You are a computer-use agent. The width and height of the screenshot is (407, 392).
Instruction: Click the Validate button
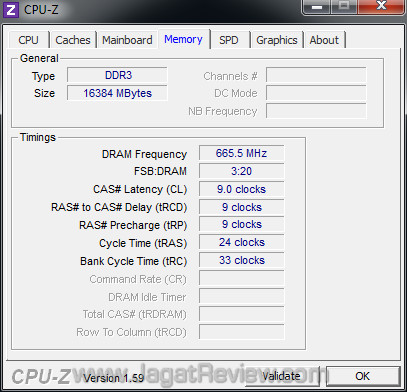pos(282,376)
